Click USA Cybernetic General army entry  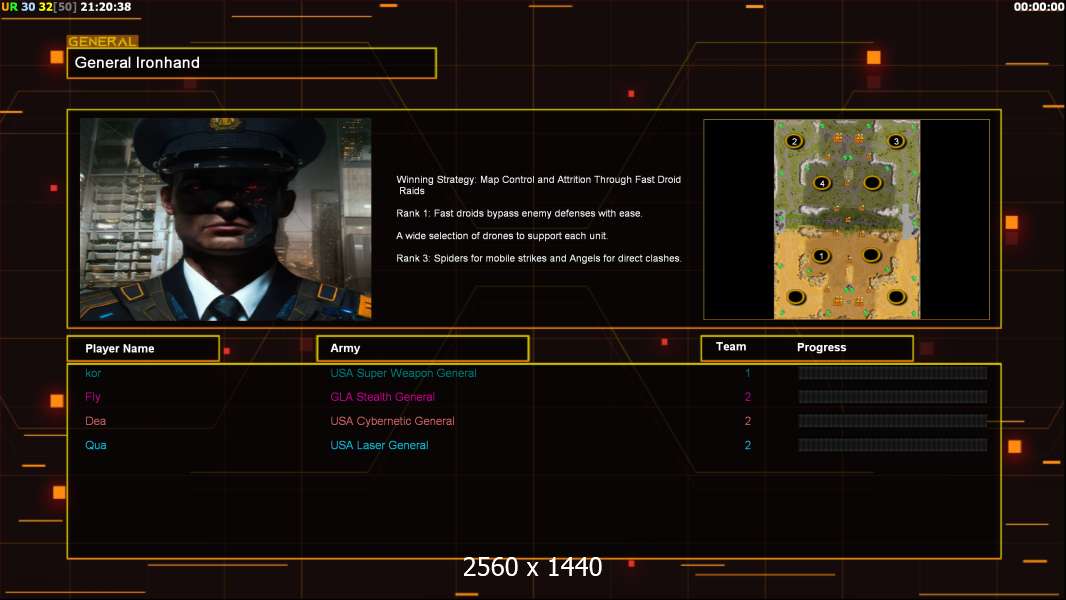point(392,421)
